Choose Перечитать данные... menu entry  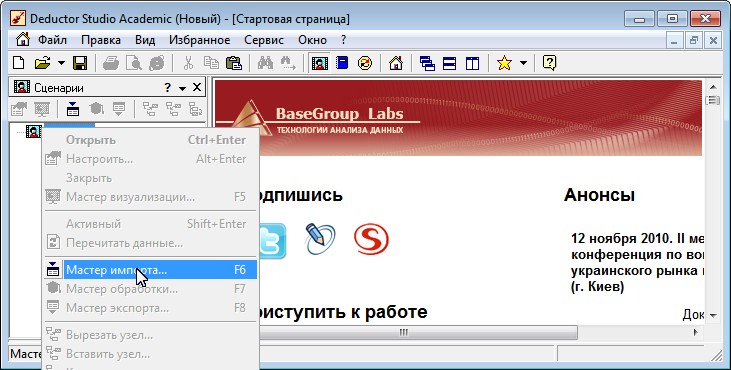(x=151, y=243)
